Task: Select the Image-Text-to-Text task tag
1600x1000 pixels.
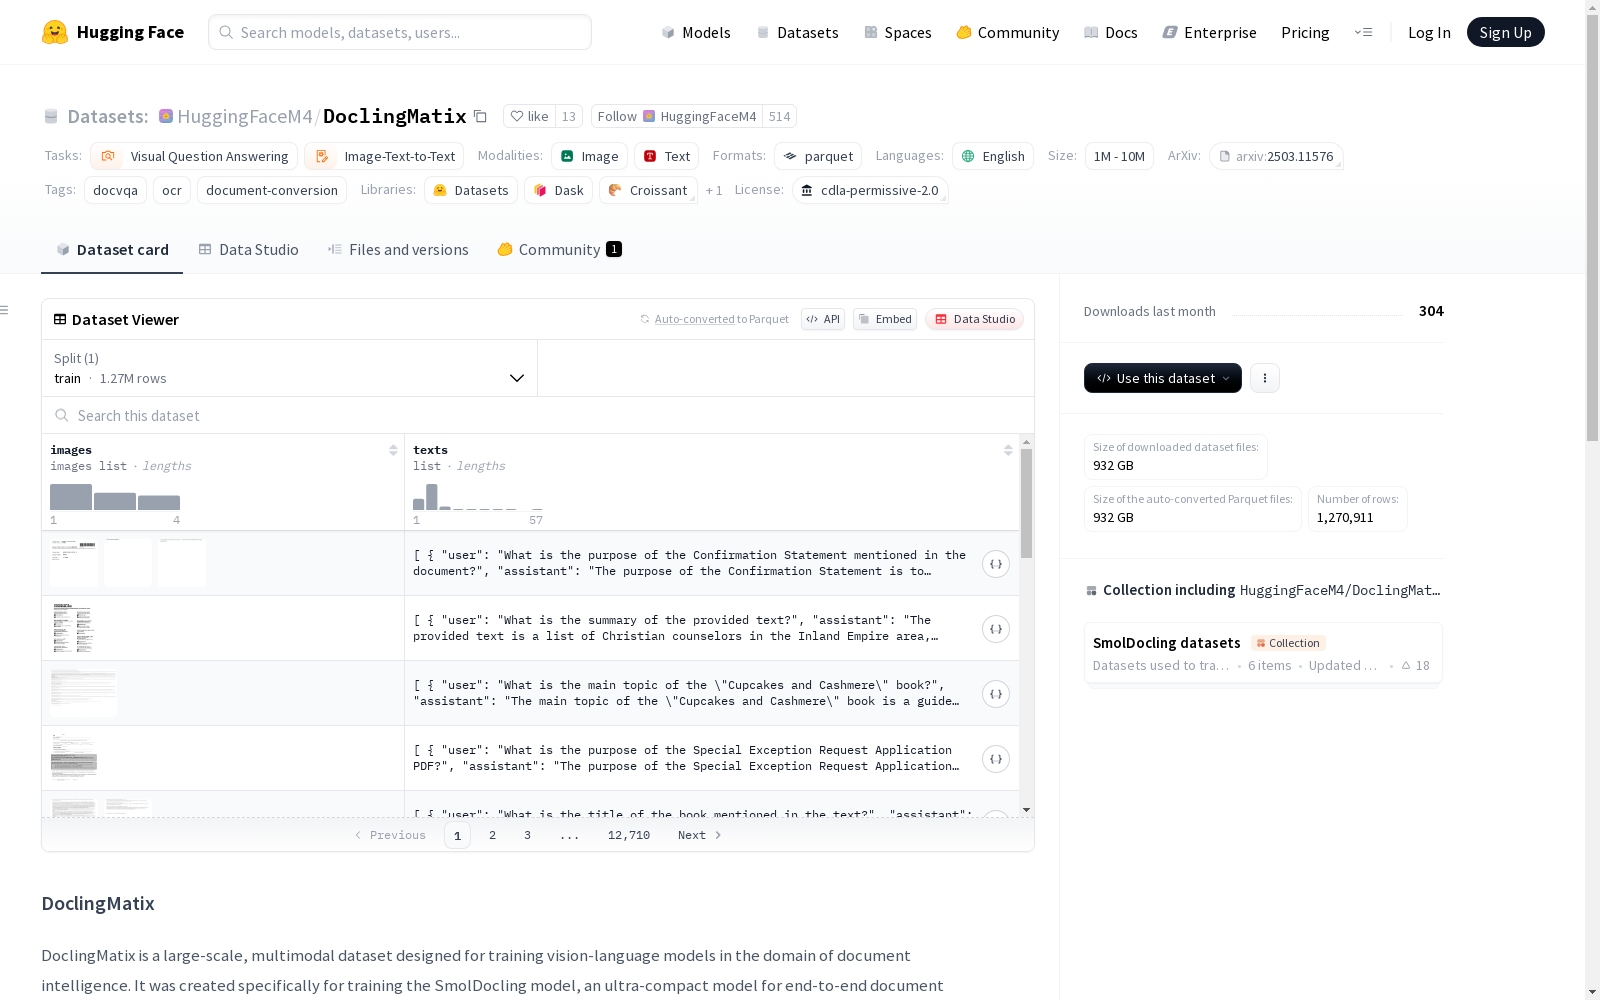Action: coord(384,156)
